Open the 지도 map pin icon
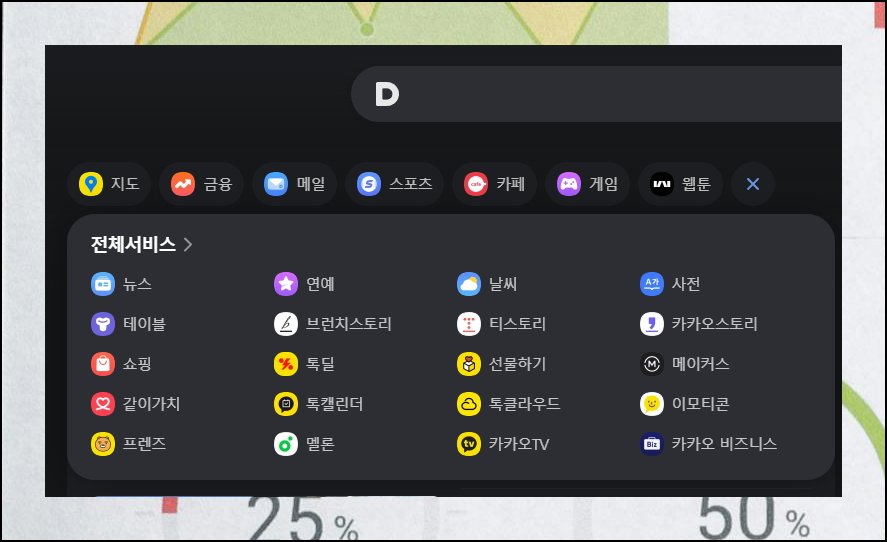887x542 pixels. (91, 184)
